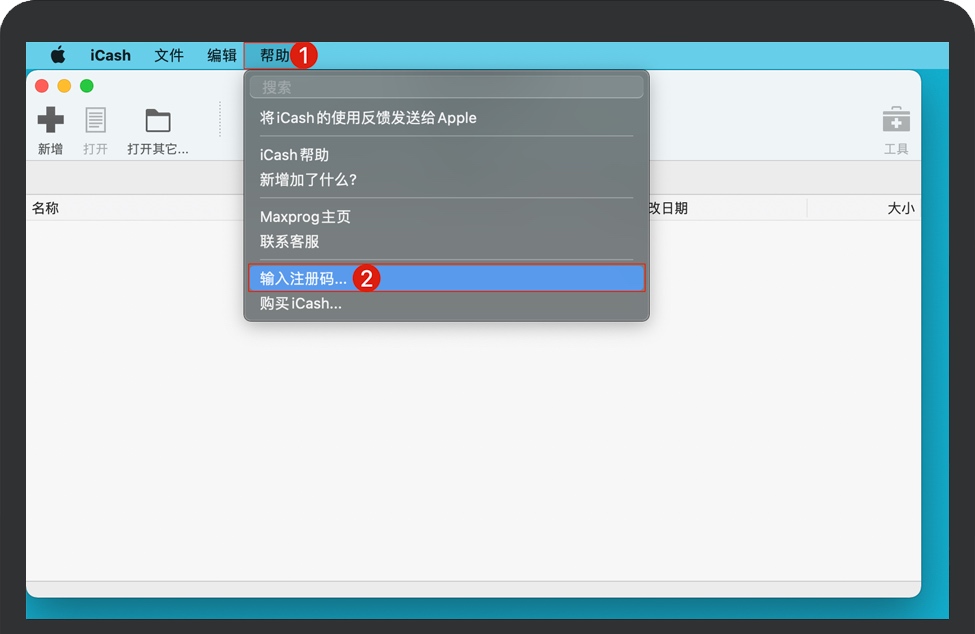
Task: Click the 搜索 field in help menu
Action: (446, 87)
